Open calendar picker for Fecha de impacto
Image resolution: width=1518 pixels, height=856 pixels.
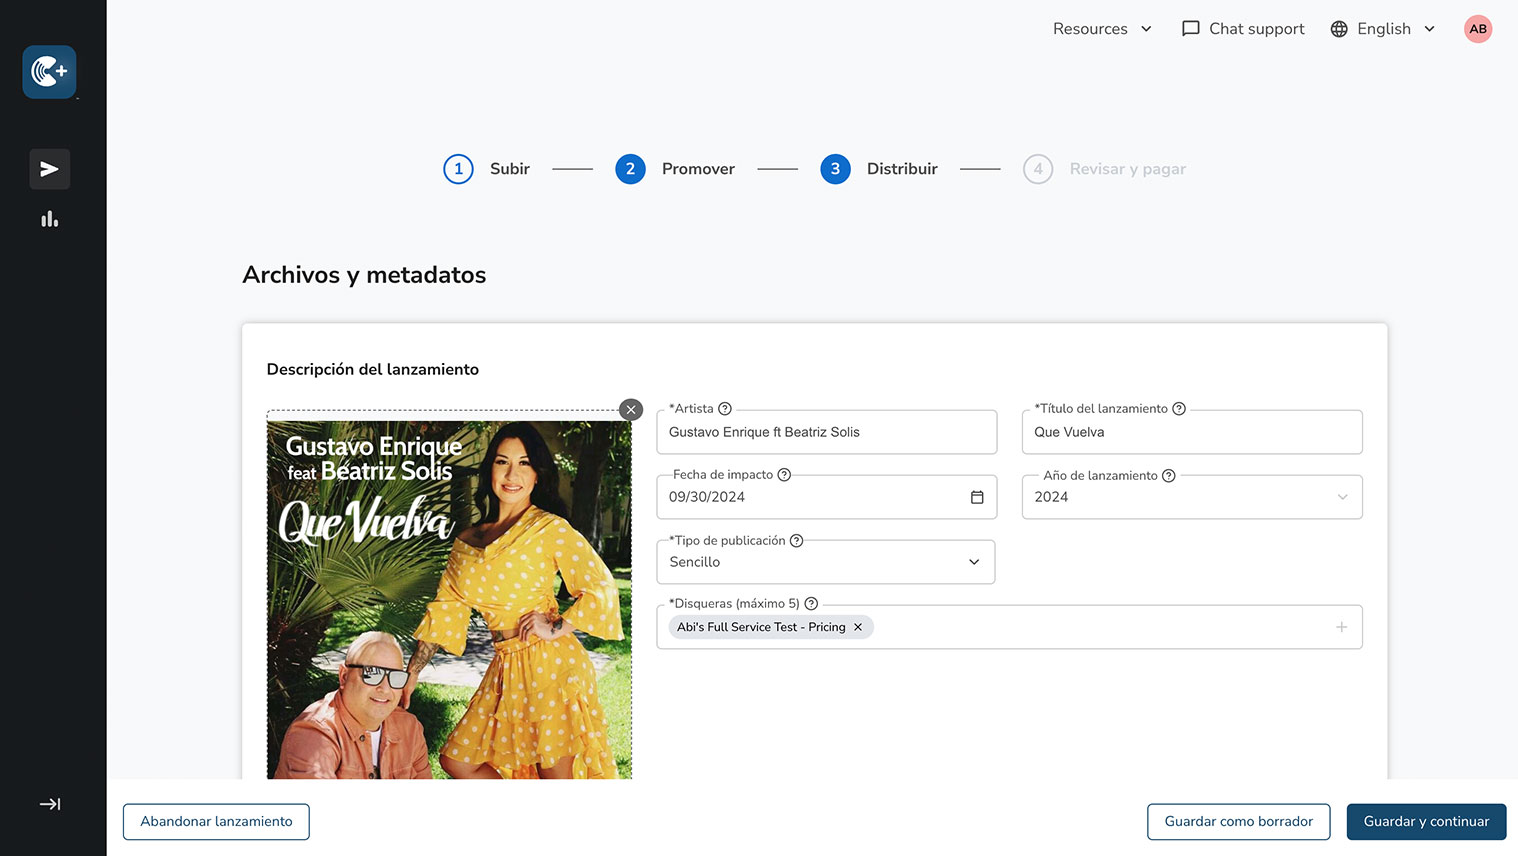pos(977,497)
